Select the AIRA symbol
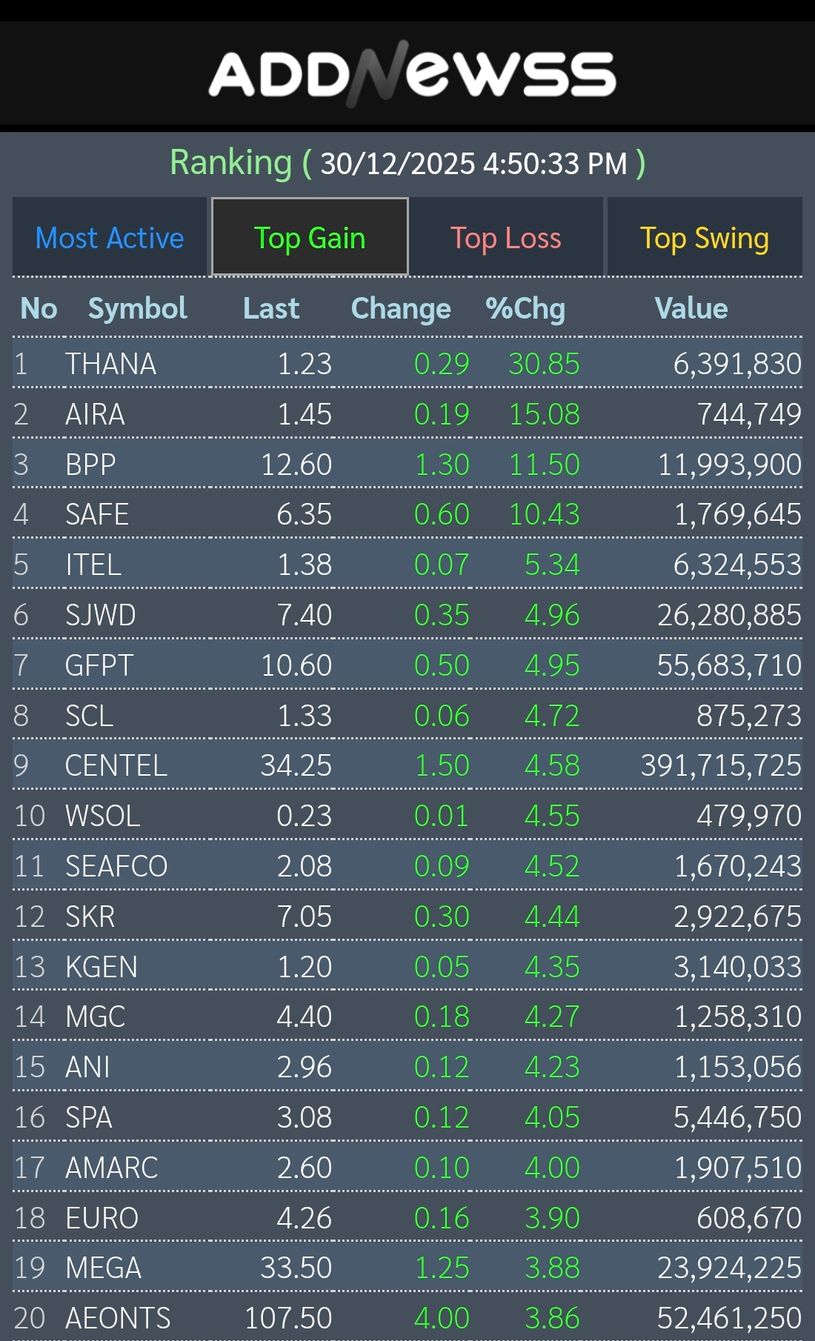815x1341 pixels. click(95, 414)
